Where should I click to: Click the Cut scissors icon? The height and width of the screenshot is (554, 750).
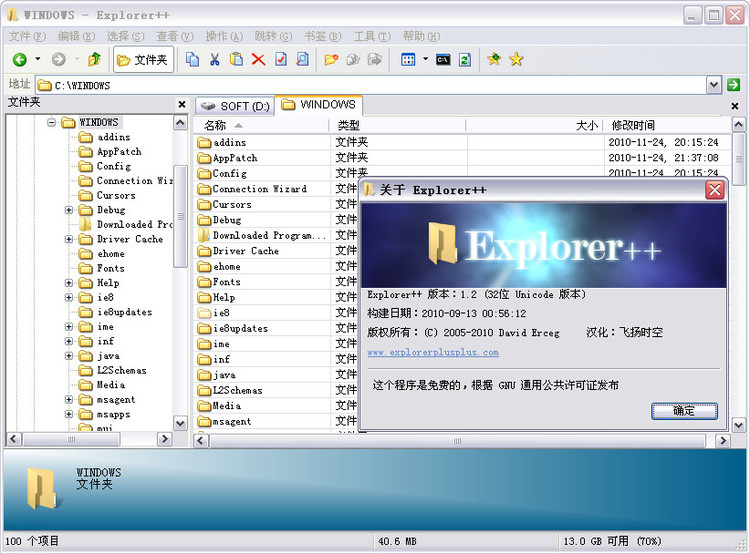[x=215, y=59]
